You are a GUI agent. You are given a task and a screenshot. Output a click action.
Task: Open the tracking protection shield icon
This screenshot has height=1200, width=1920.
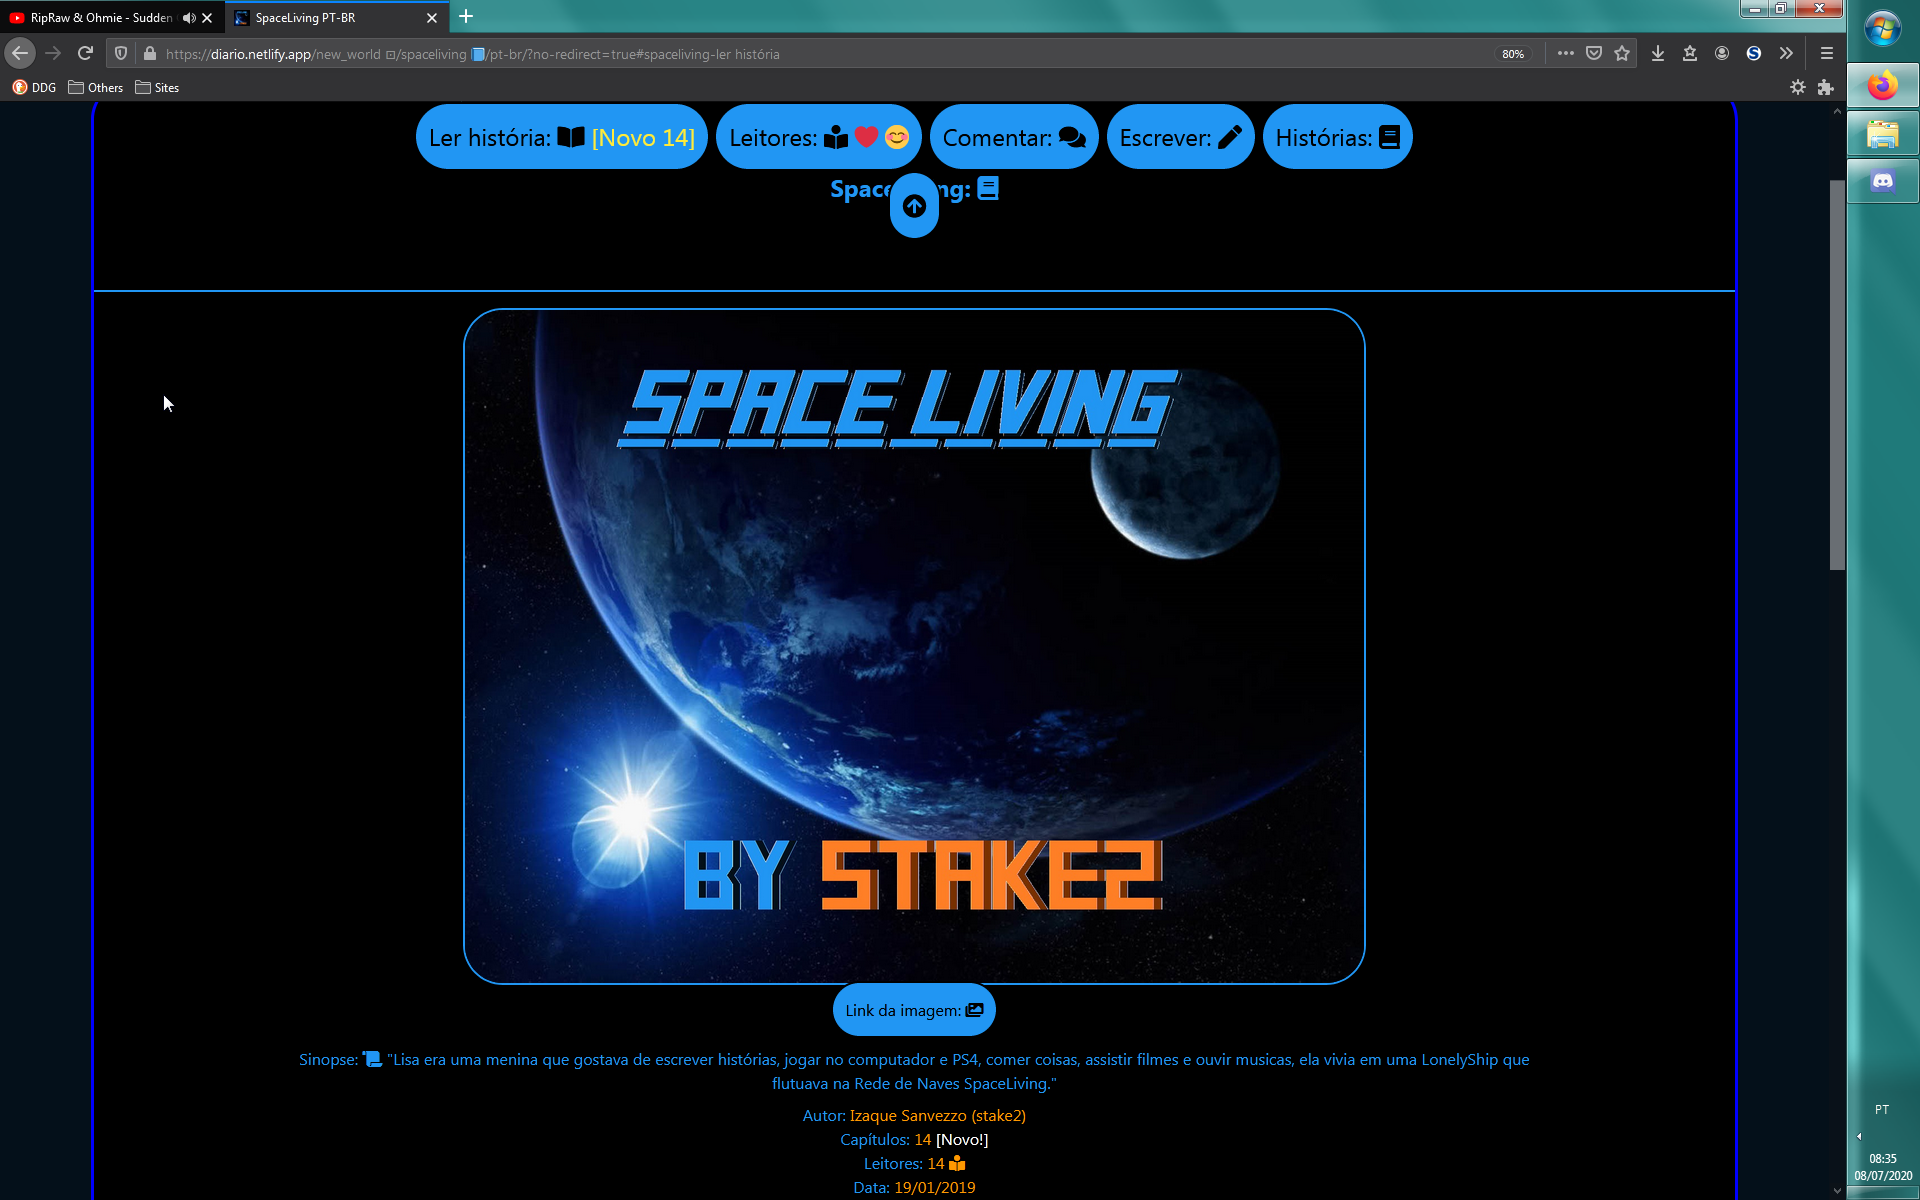coord(121,54)
